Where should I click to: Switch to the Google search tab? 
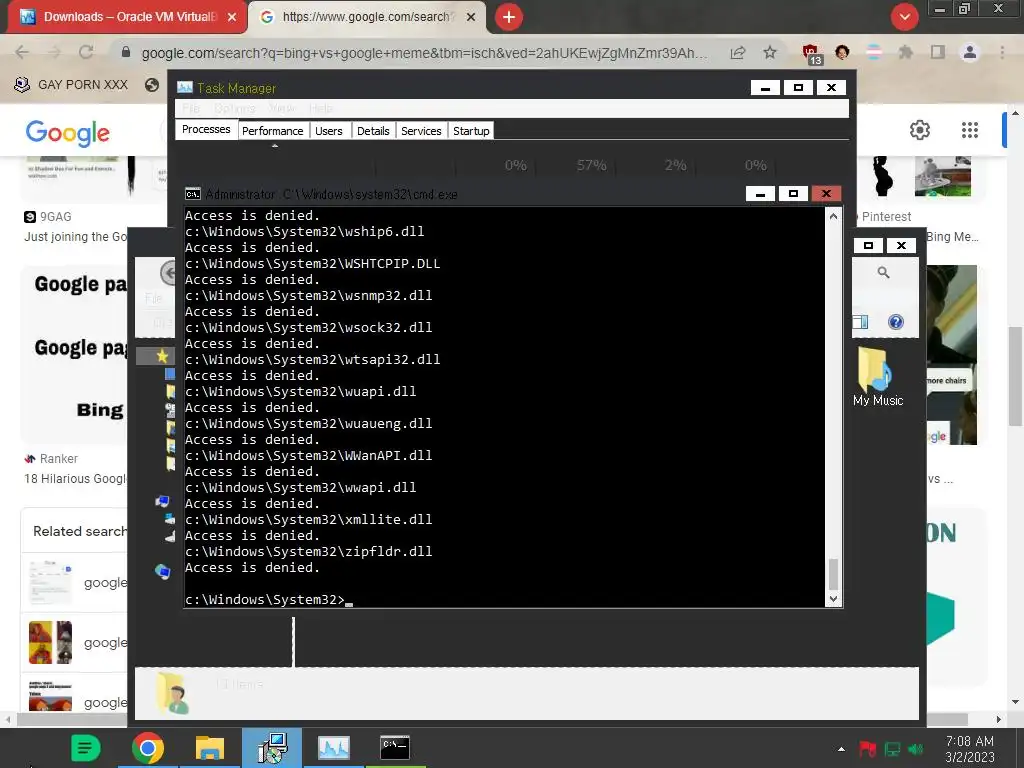click(366, 17)
